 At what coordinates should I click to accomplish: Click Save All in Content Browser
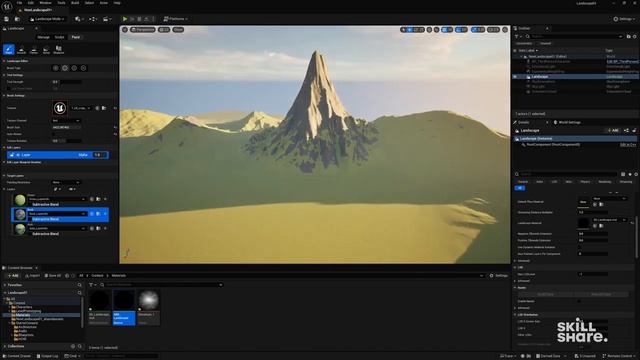tap(53, 276)
